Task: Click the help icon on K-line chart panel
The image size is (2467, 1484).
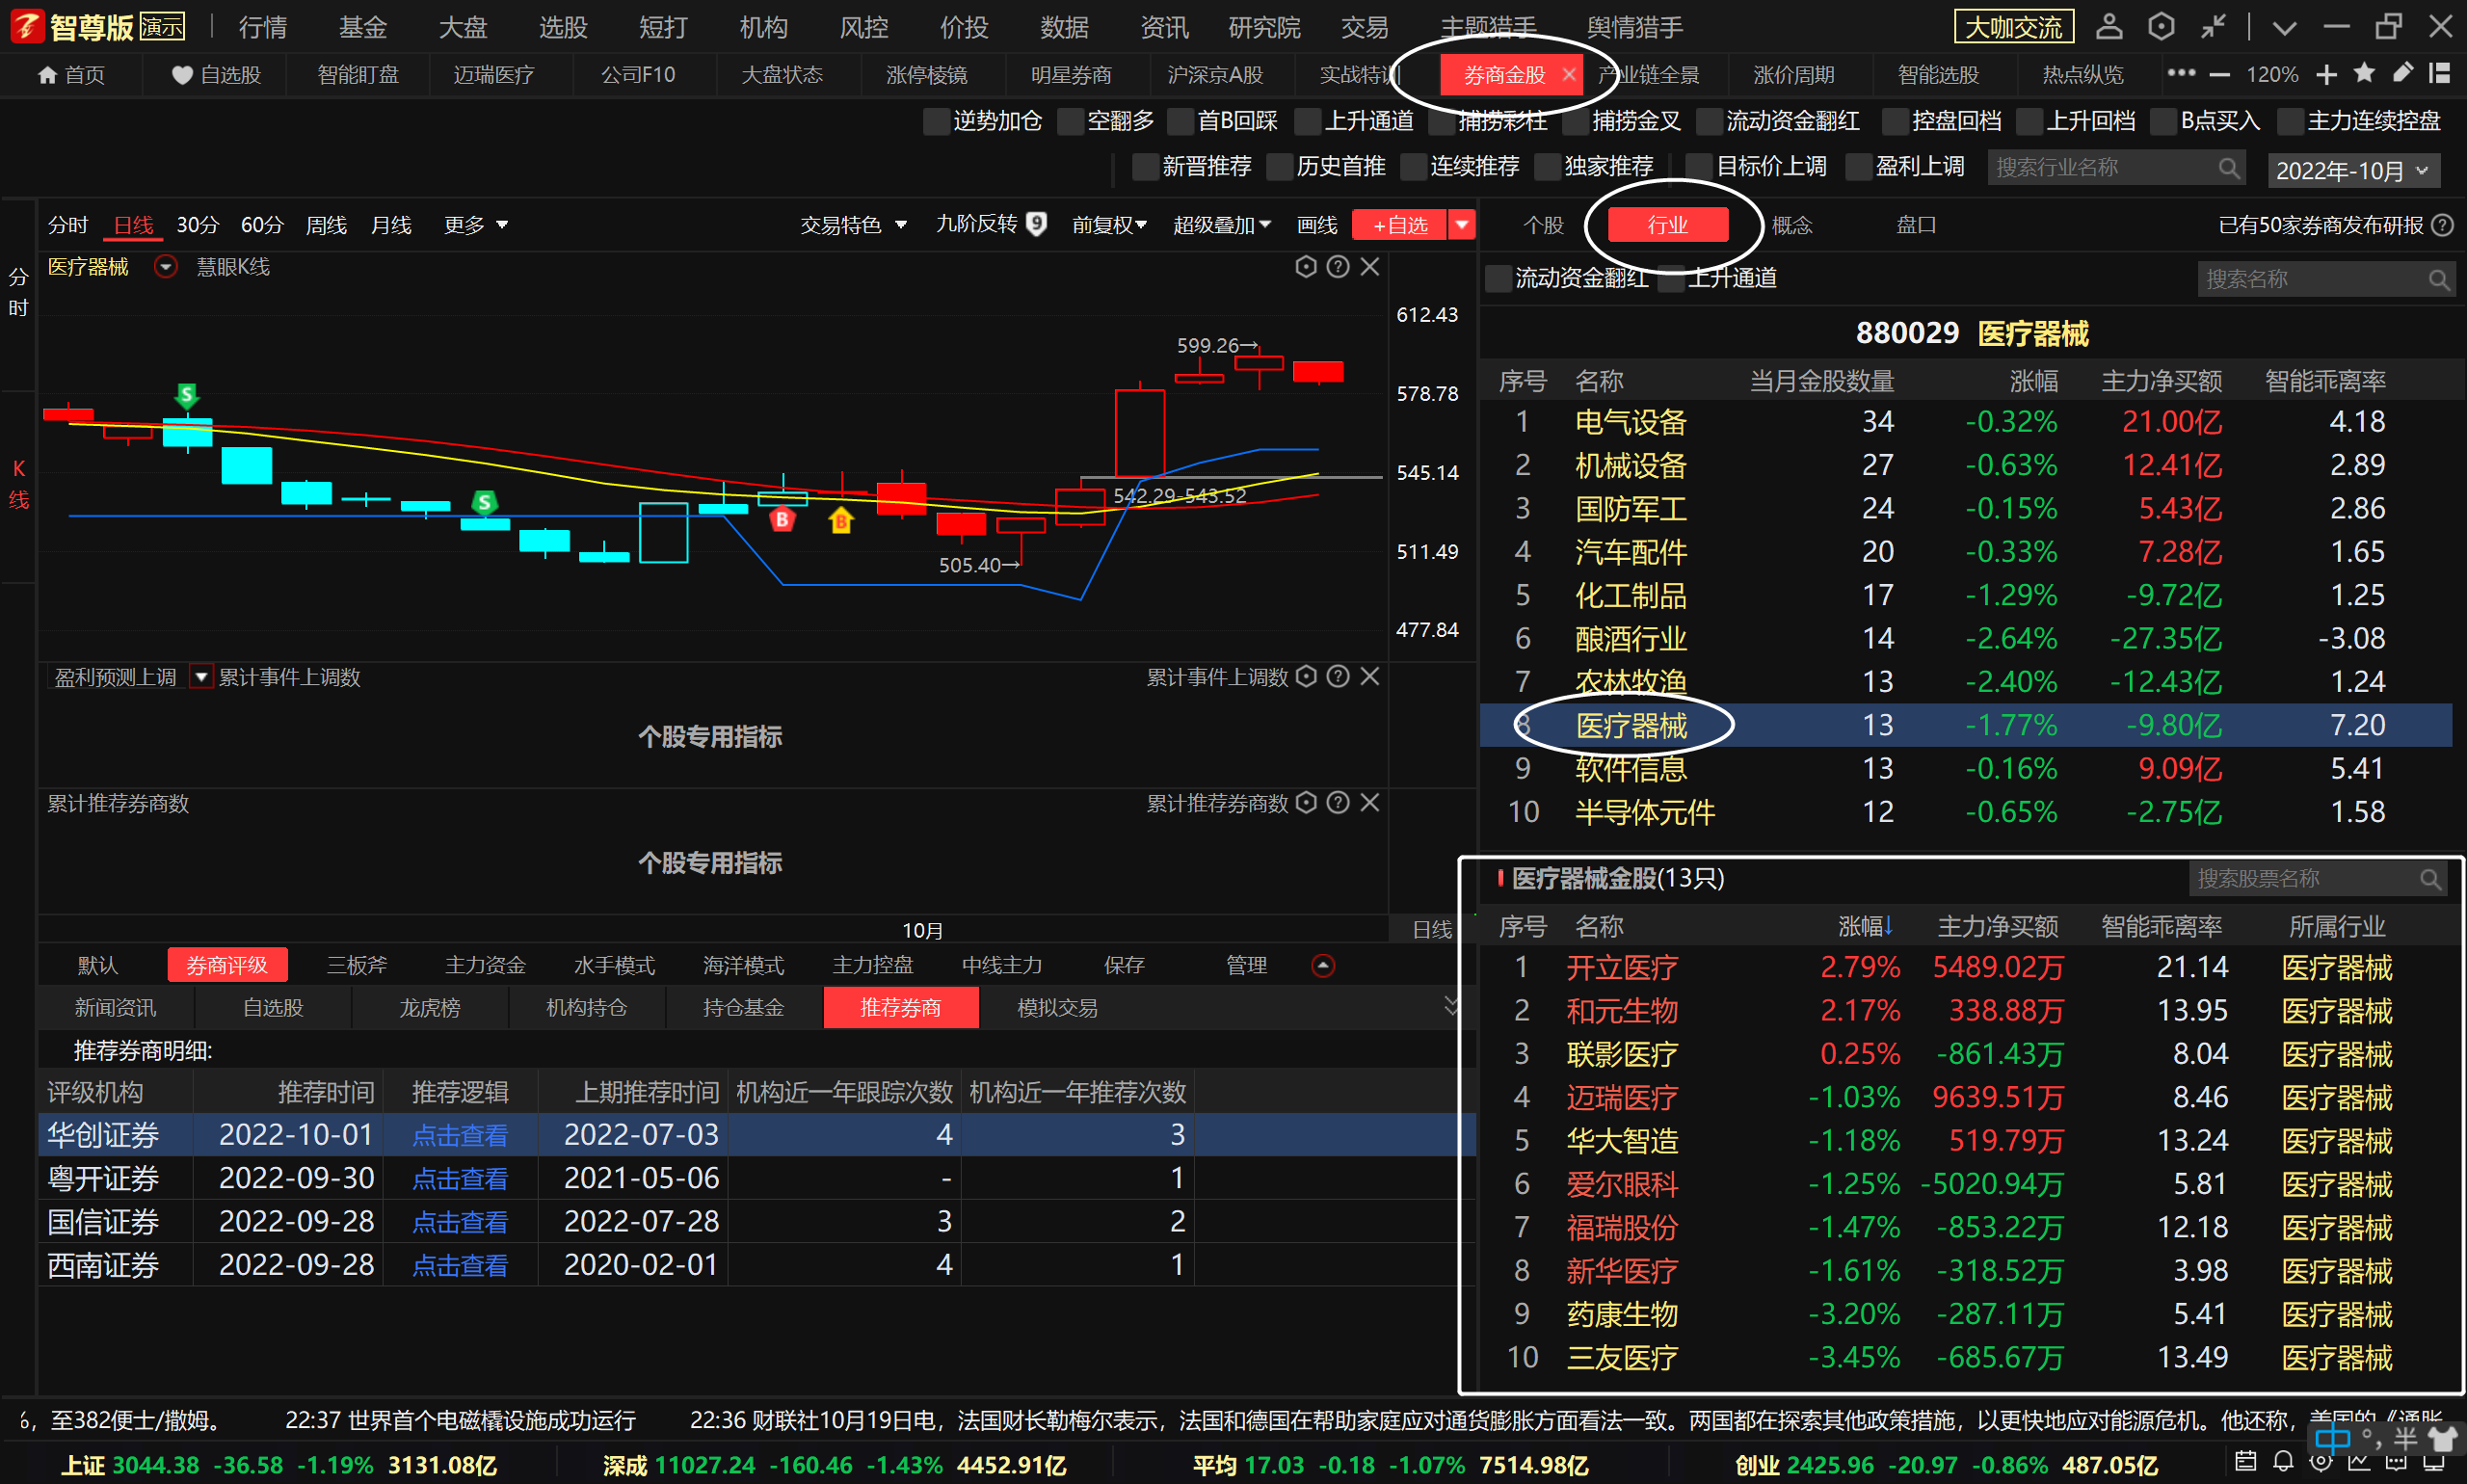Action: coord(1338,266)
